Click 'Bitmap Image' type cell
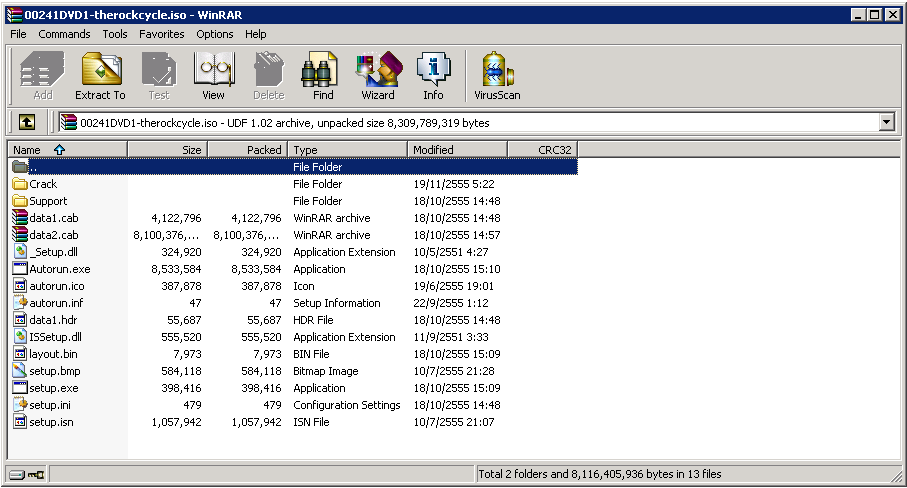907x488 pixels. click(x=326, y=371)
